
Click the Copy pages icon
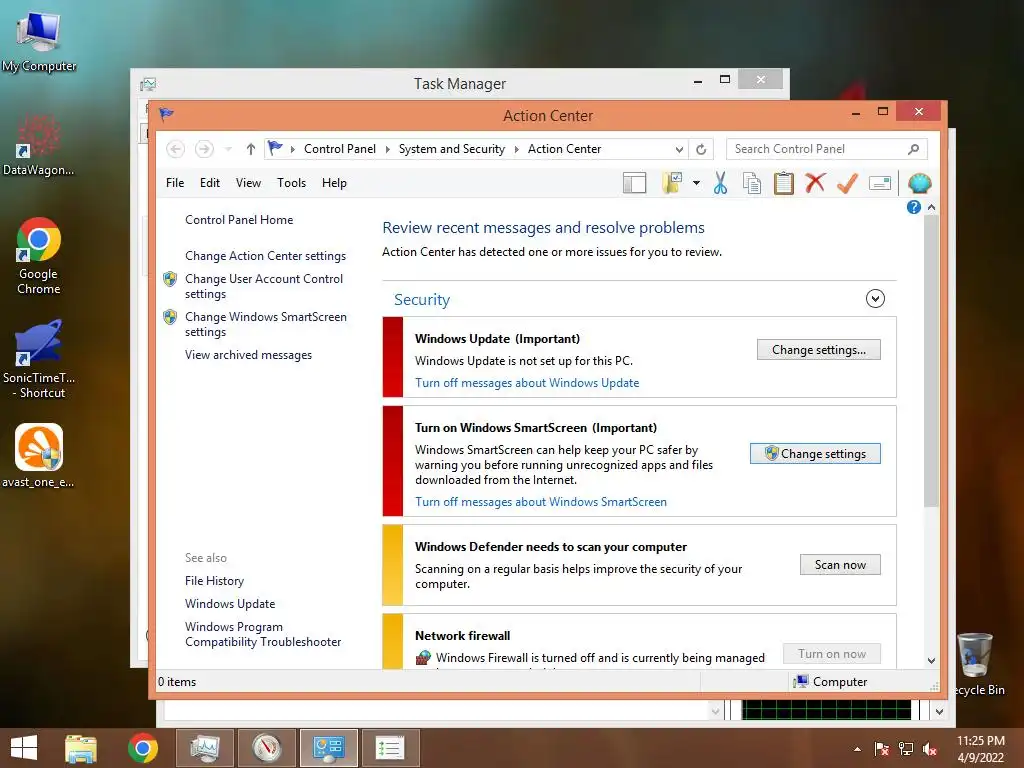tap(752, 184)
